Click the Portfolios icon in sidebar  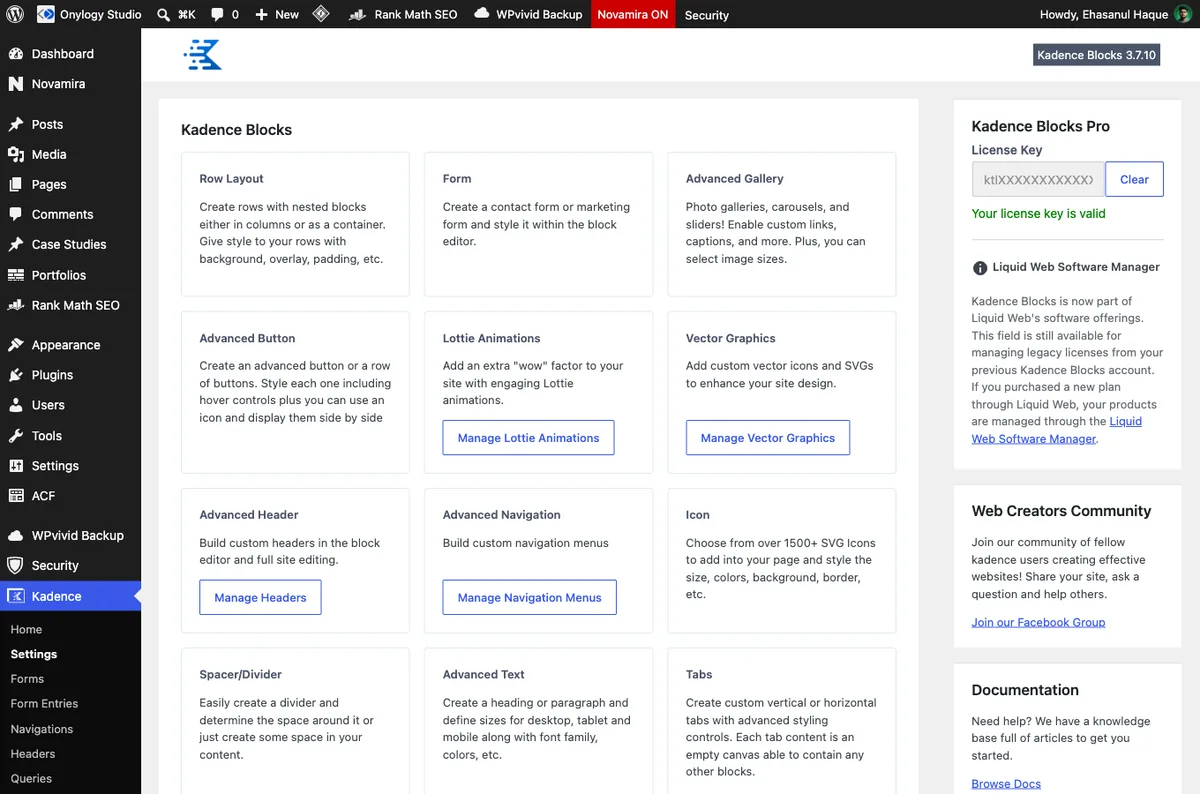click(x=15, y=275)
